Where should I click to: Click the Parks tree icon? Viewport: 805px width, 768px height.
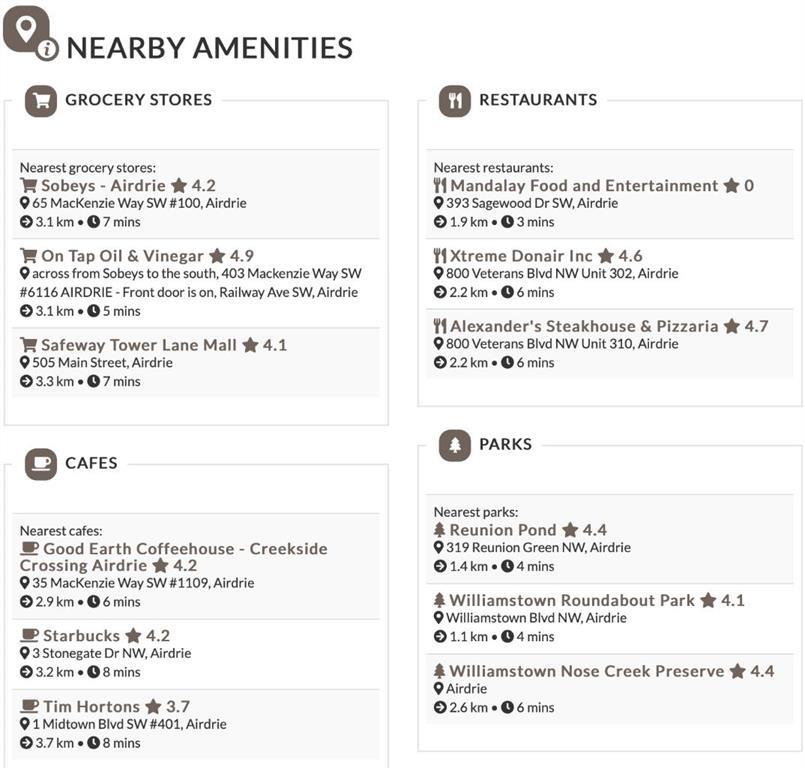tap(455, 445)
